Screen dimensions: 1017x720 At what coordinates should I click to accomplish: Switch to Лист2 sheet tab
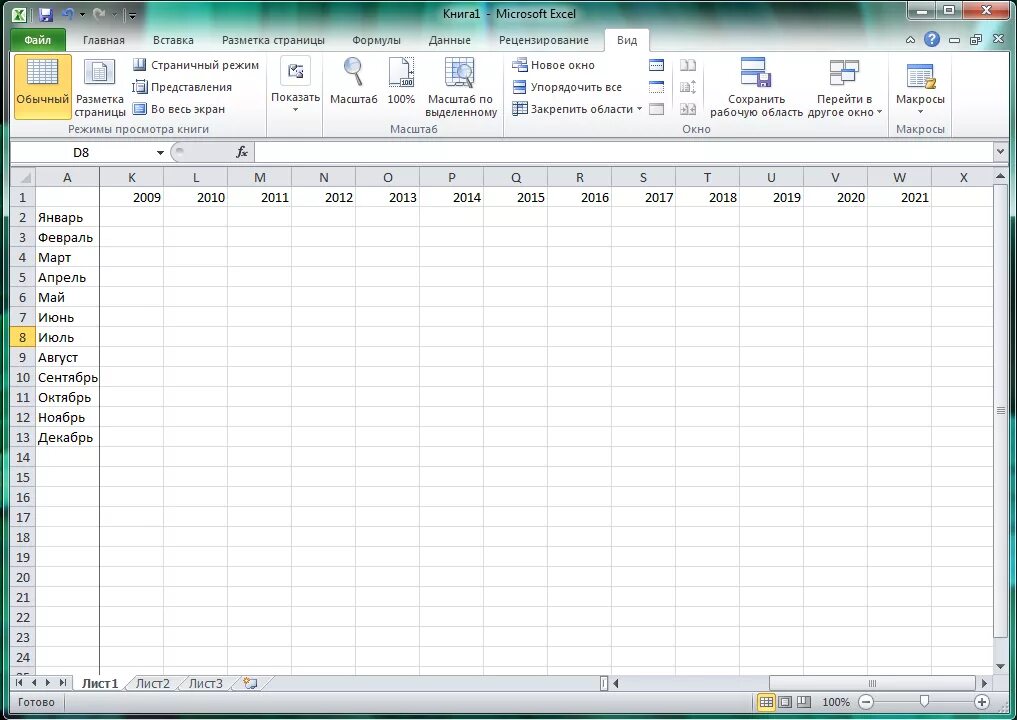[x=152, y=684]
